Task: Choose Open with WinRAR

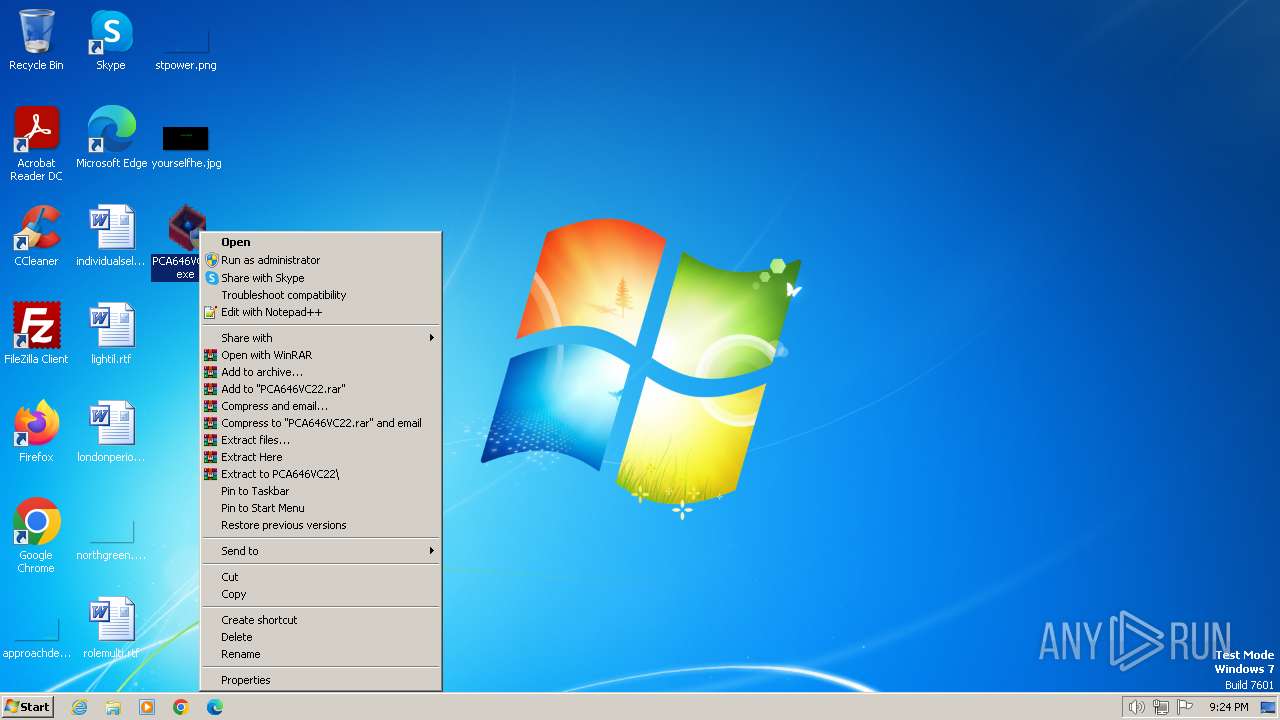Action: click(x=320, y=355)
